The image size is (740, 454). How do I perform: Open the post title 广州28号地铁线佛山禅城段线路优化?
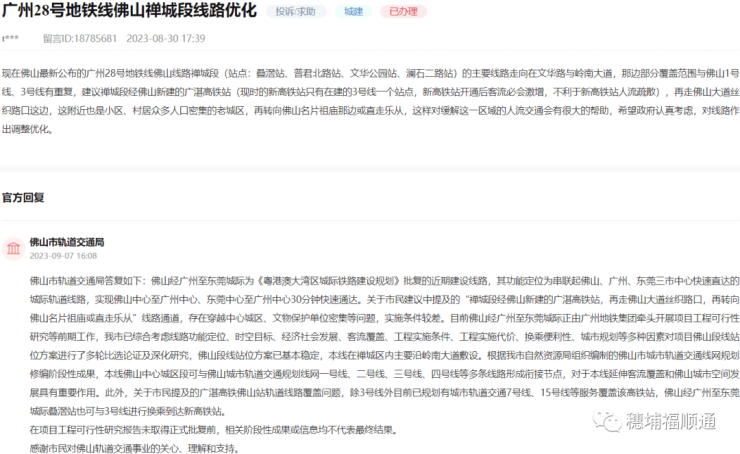pos(128,13)
